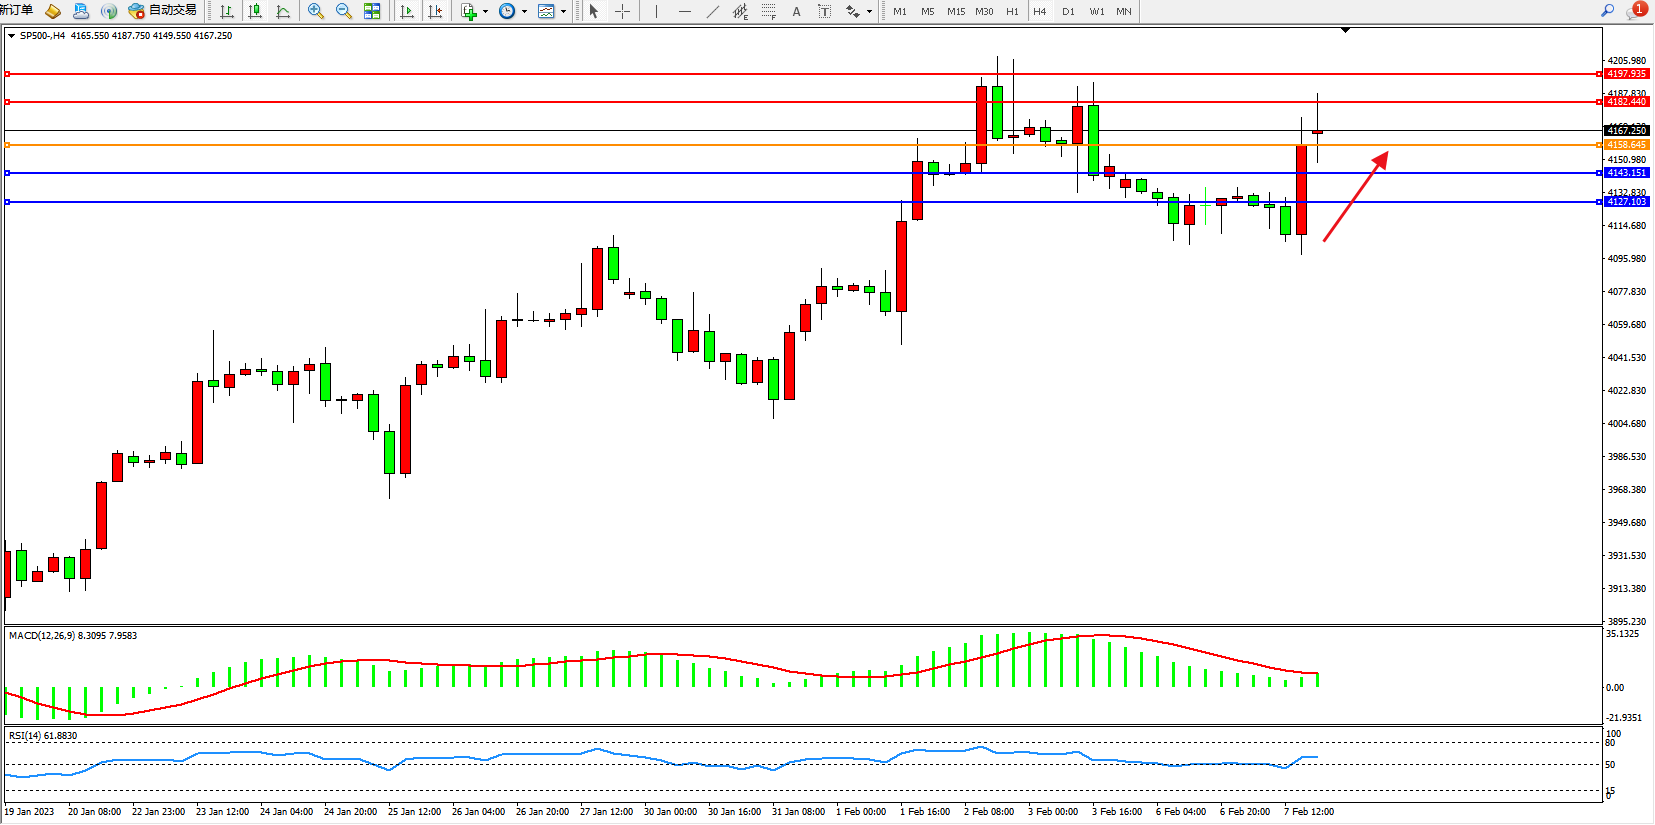The width and height of the screenshot is (1655, 825).
Task: Expand the chart templates dropdown arrow
Action: [x=564, y=12]
